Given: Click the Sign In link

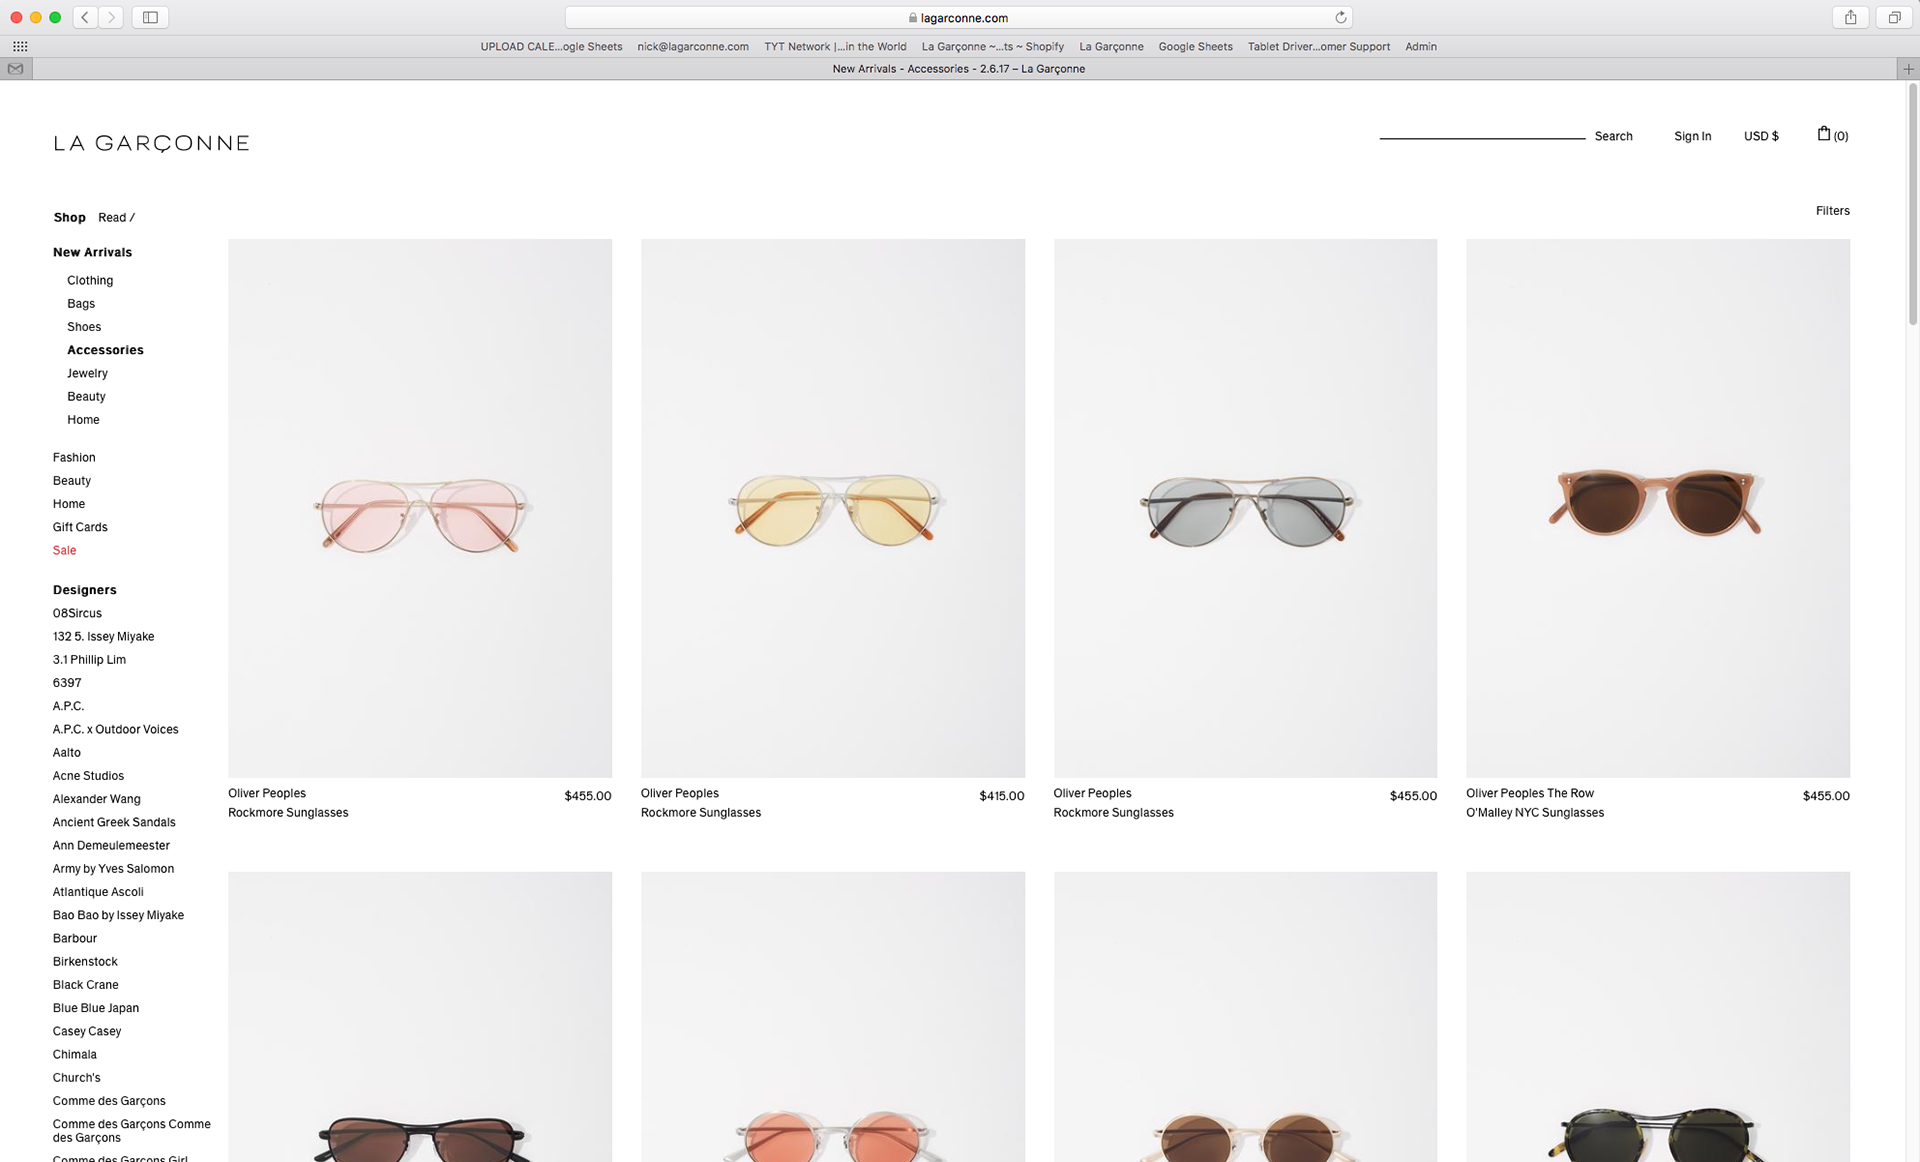Looking at the screenshot, I should click(1692, 136).
